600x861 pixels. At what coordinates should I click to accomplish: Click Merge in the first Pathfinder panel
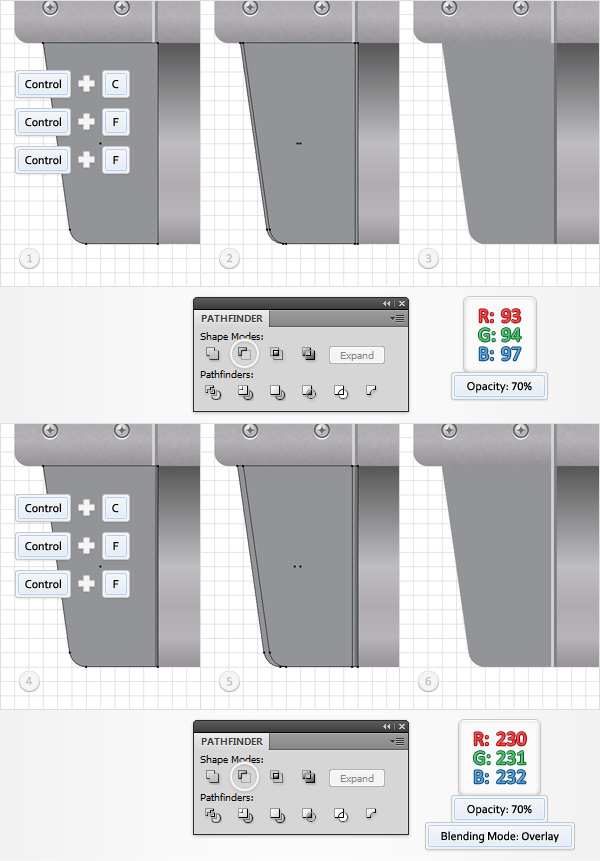(x=277, y=392)
